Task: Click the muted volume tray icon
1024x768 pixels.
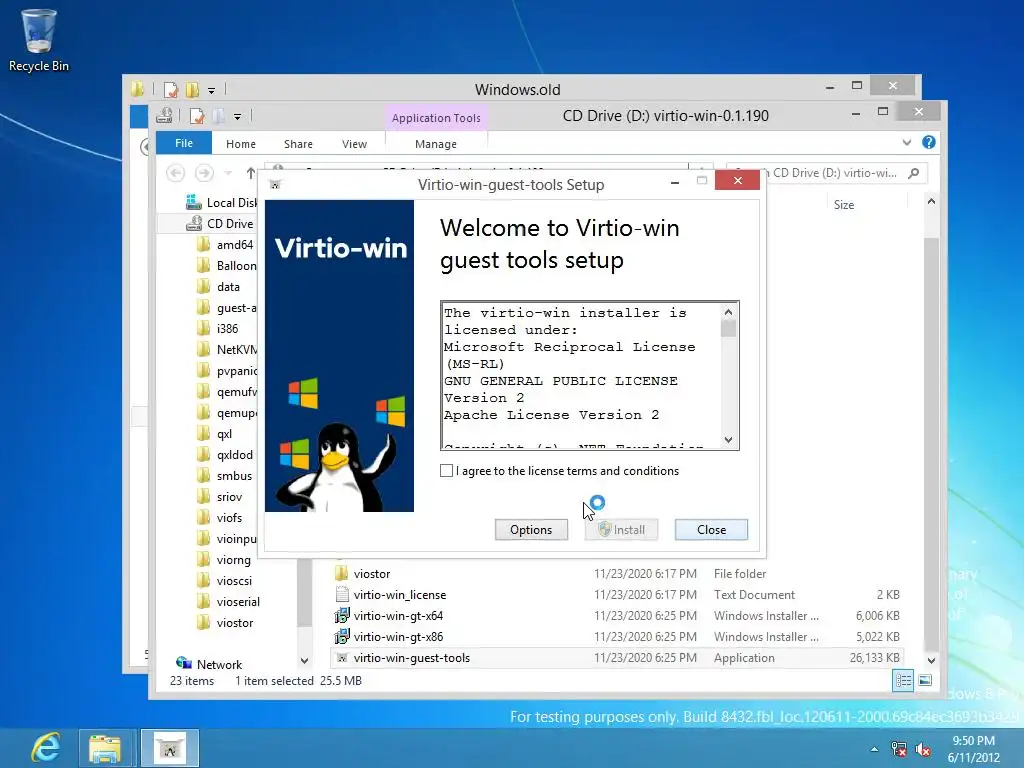Action: pyautogui.click(x=923, y=749)
